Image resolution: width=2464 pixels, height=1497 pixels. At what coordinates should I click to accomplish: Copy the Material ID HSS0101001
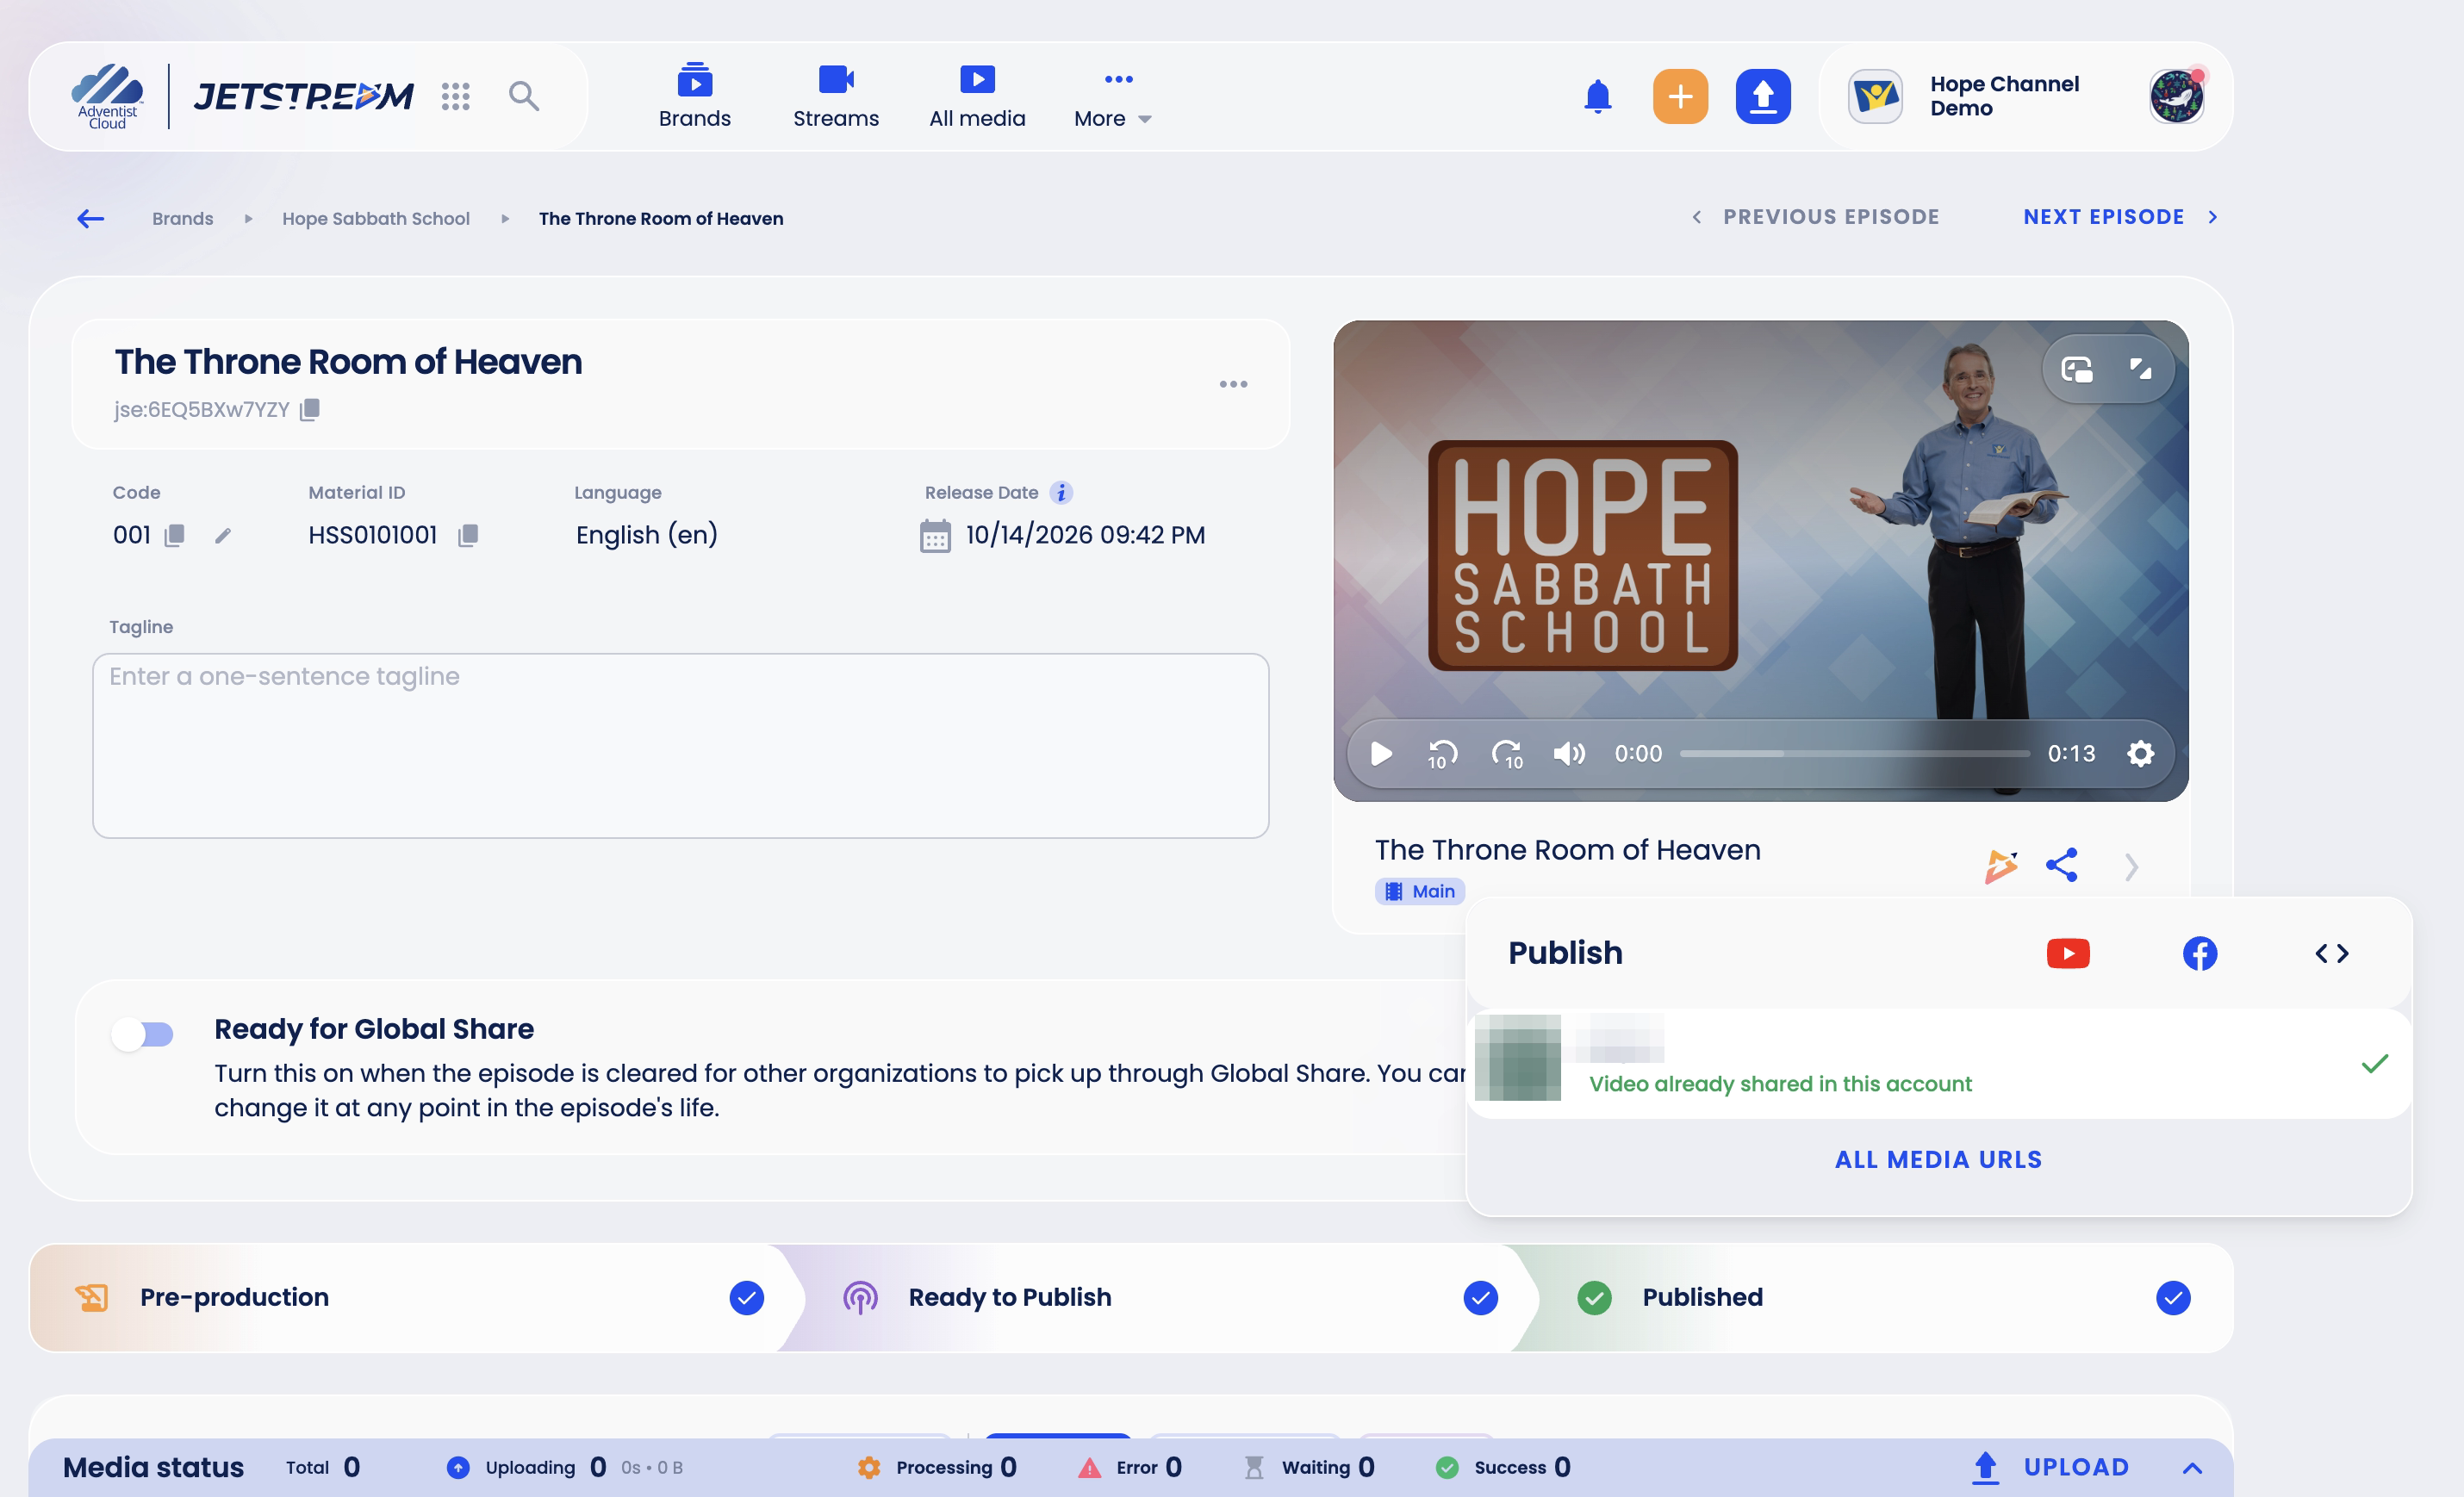[467, 535]
